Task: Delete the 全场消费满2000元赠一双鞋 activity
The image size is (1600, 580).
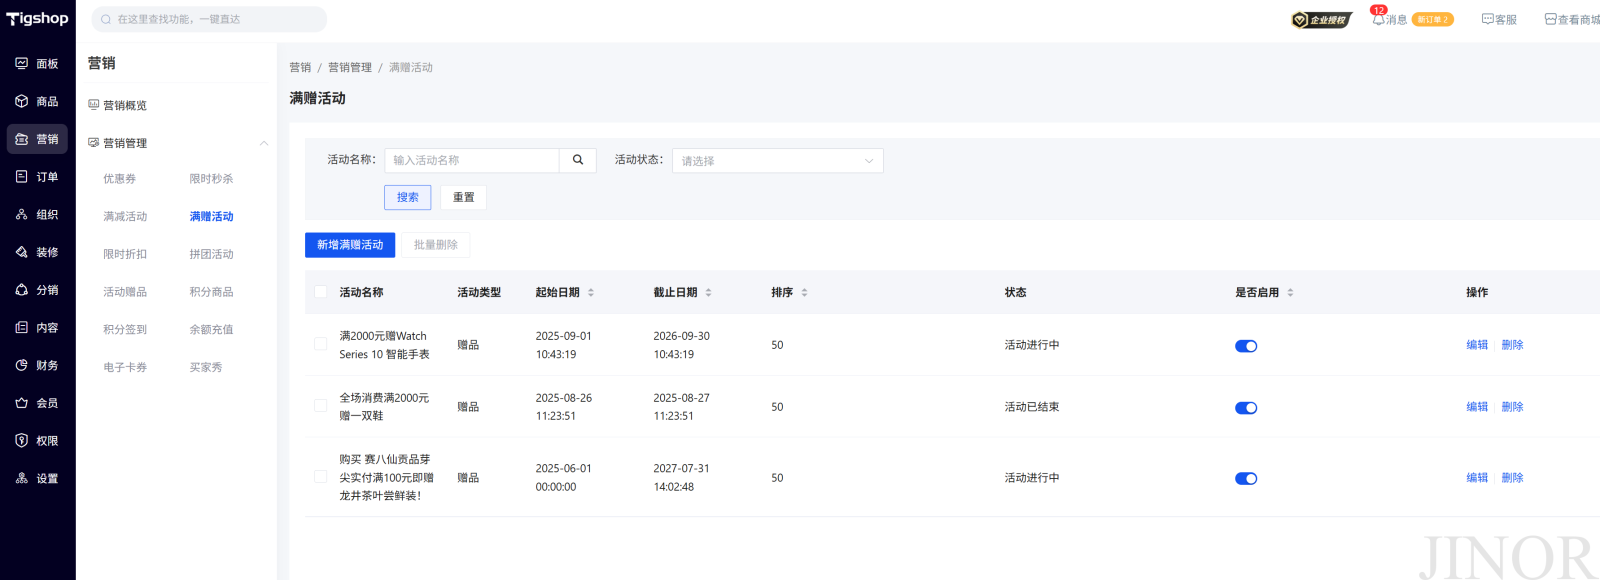Action: pos(1512,407)
